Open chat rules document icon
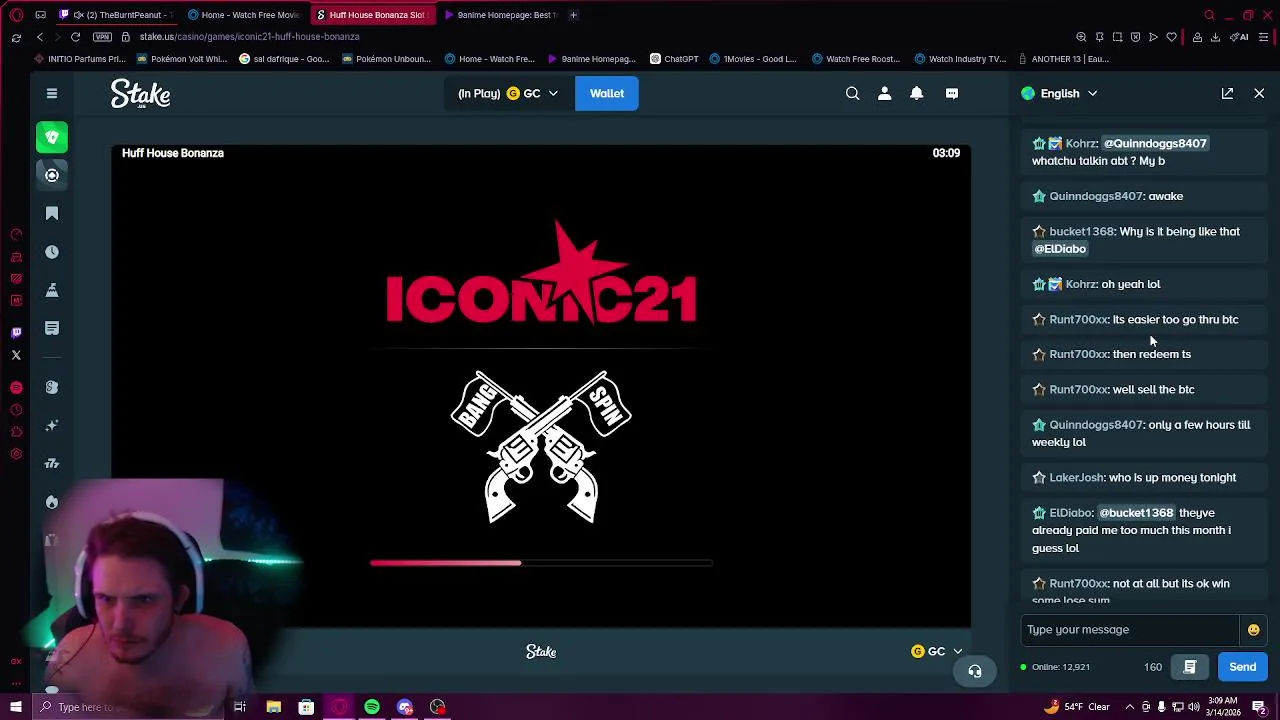 tap(1190, 667)
